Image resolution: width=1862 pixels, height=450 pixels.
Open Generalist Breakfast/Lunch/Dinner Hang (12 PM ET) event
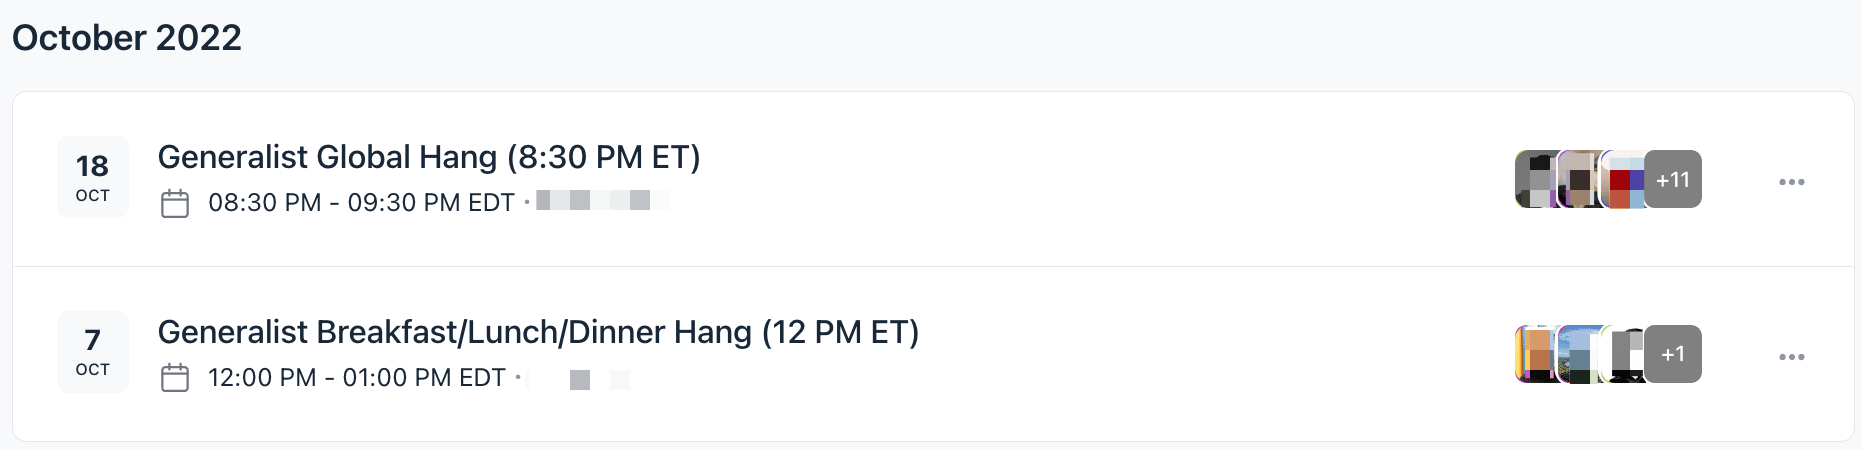[x=538, y=332]
